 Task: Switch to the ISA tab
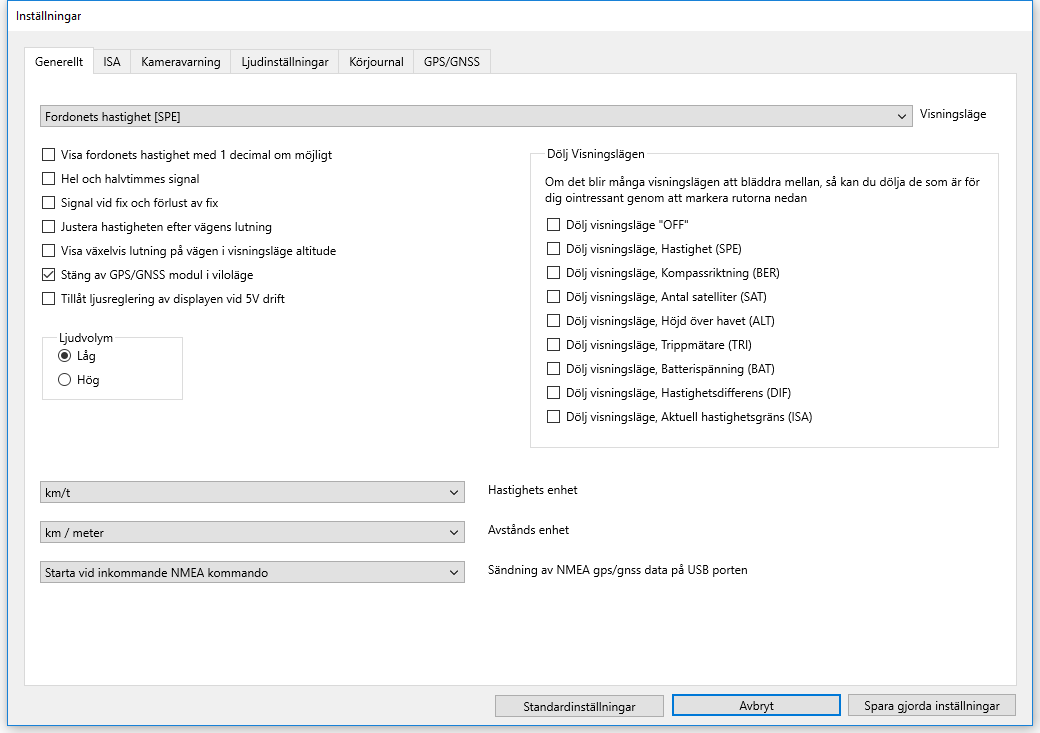click(112, 62)
